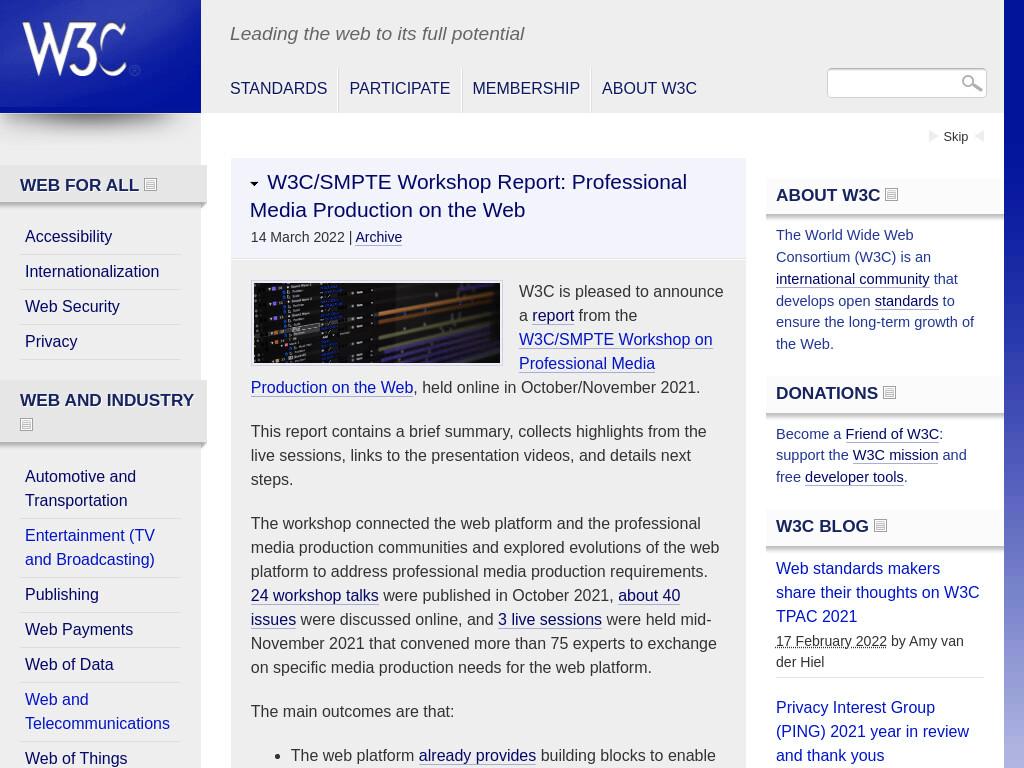Click the '14 March 2022' date text
The image size is (1024, 768).
pyautogui.click(x=297, y=237)
